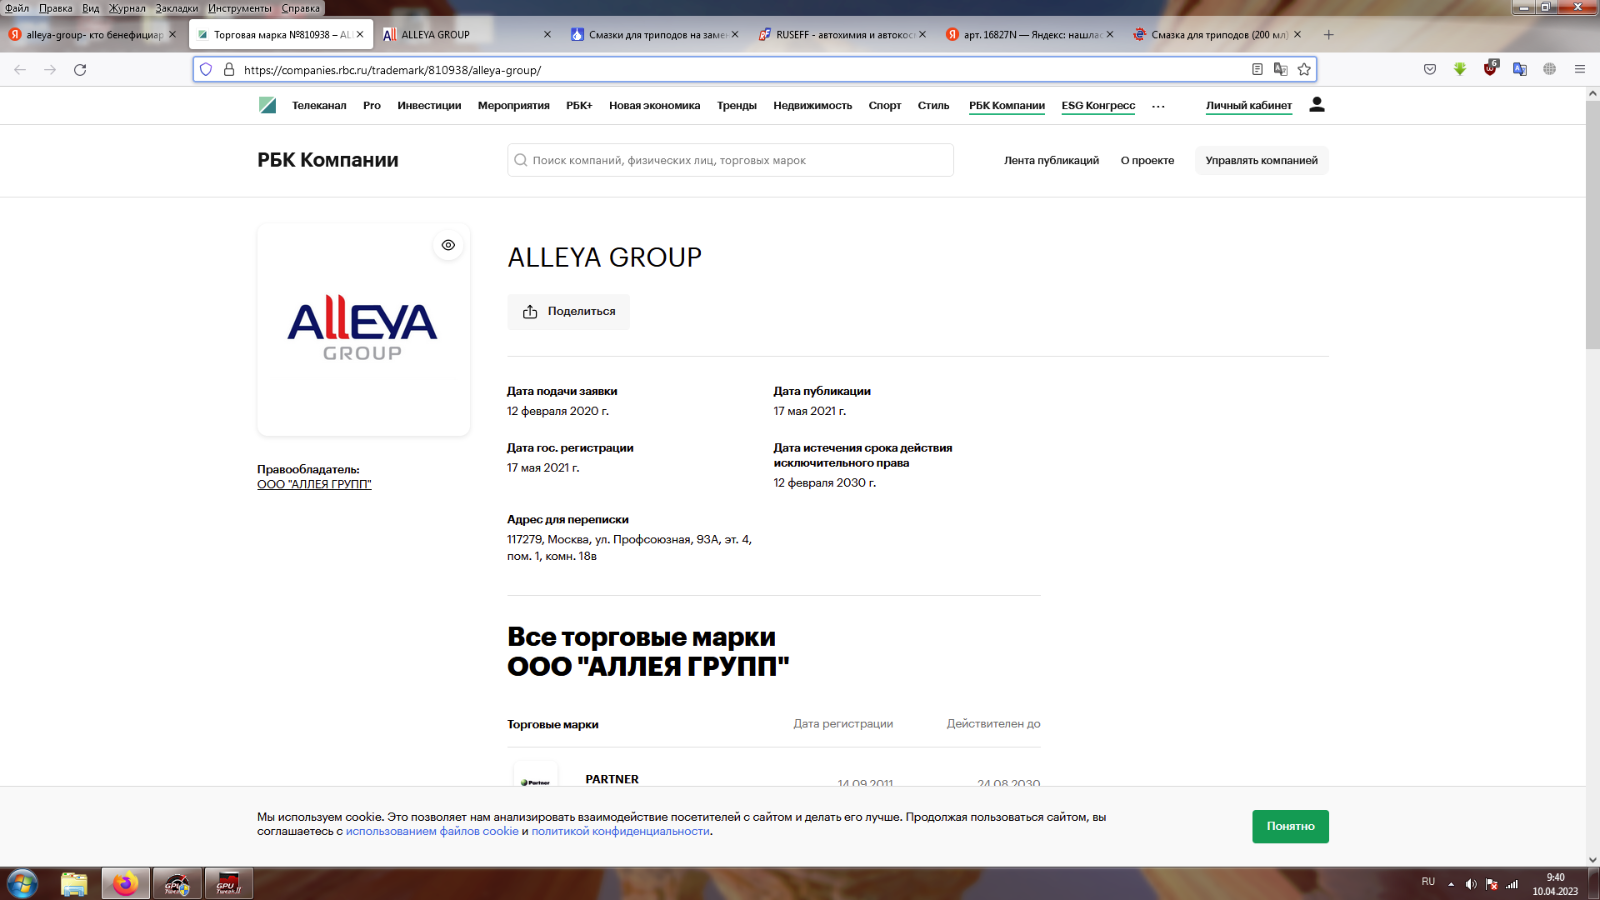Bookmark this page with the star icon
The image size is (1600, 900).
[x=1304, y=69]
